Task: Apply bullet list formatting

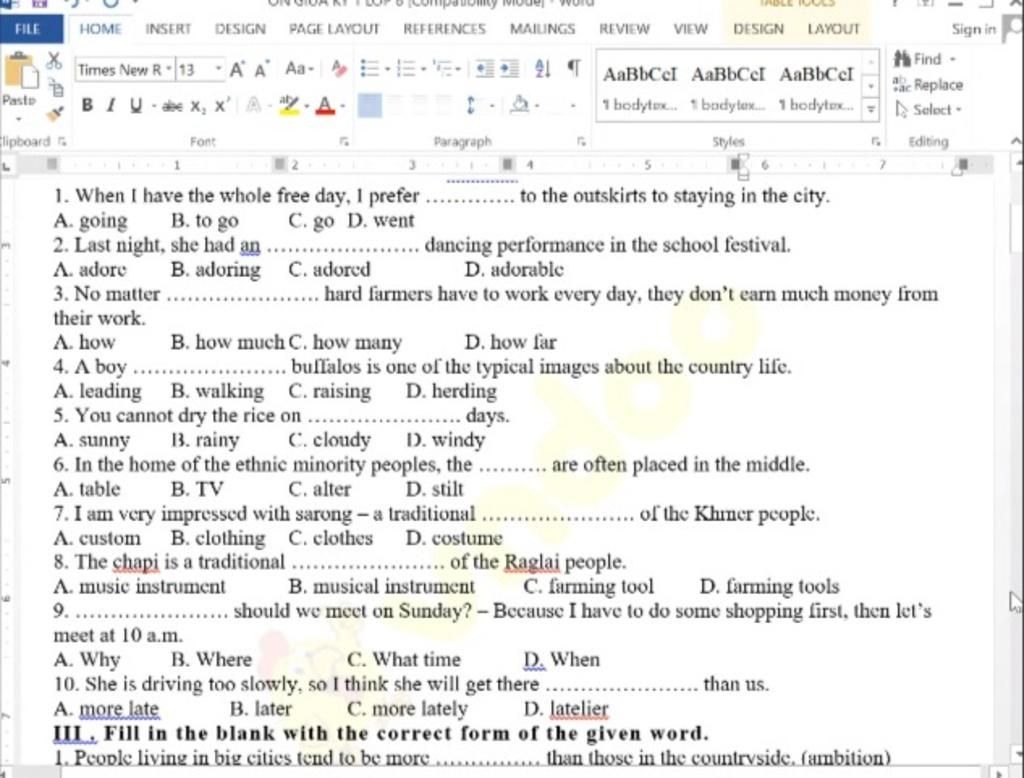Action: [370, 69]
